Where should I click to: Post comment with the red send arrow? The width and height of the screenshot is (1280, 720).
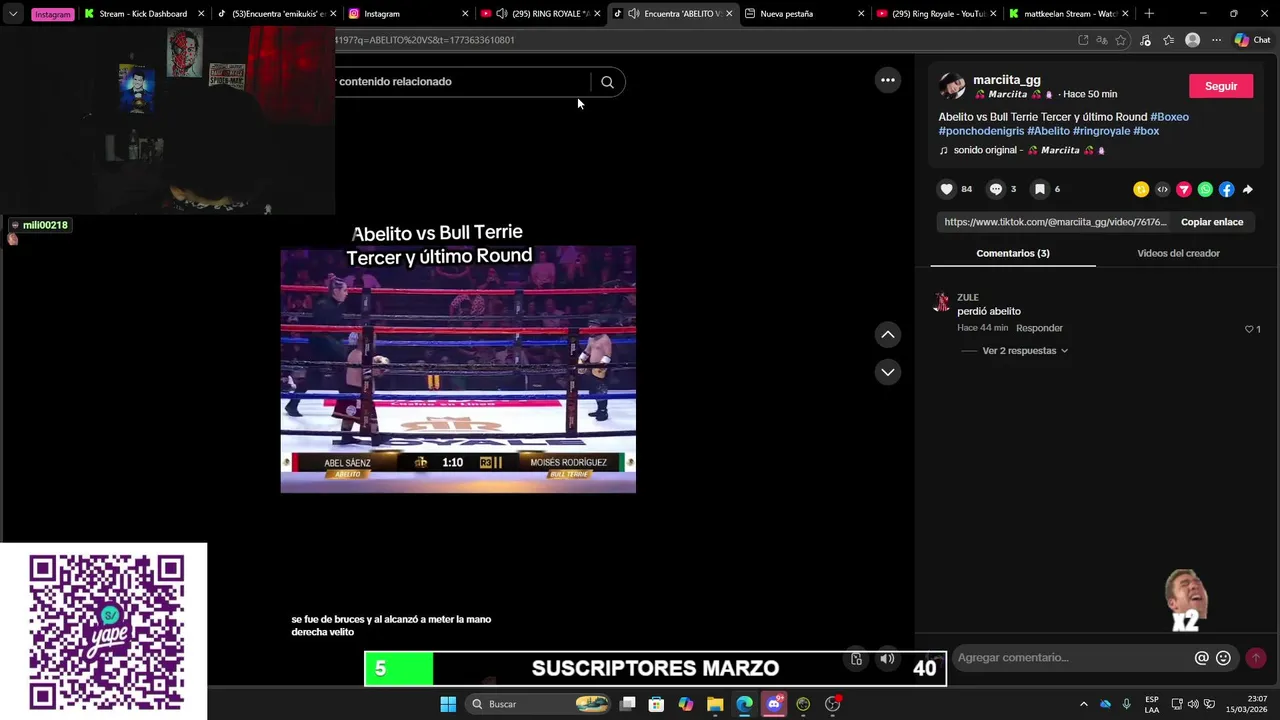1256,658
